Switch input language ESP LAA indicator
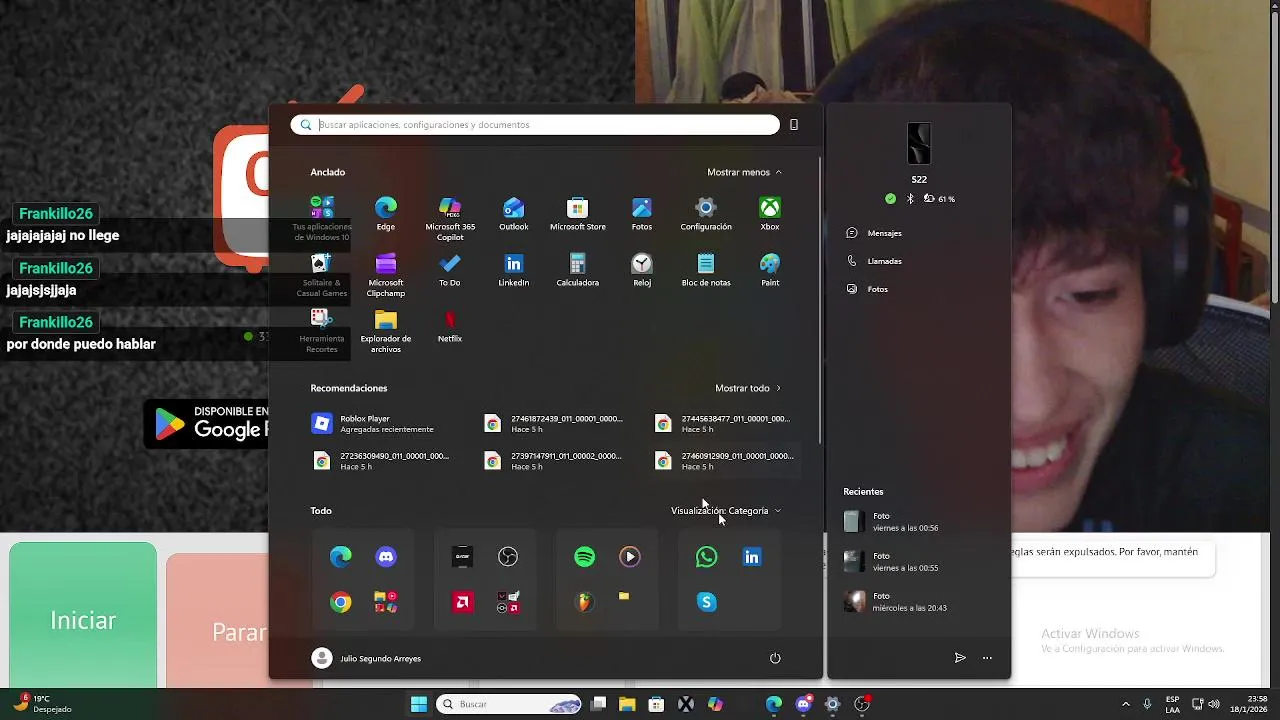The image size is (1280, 720). click(x=1172, y=704)
